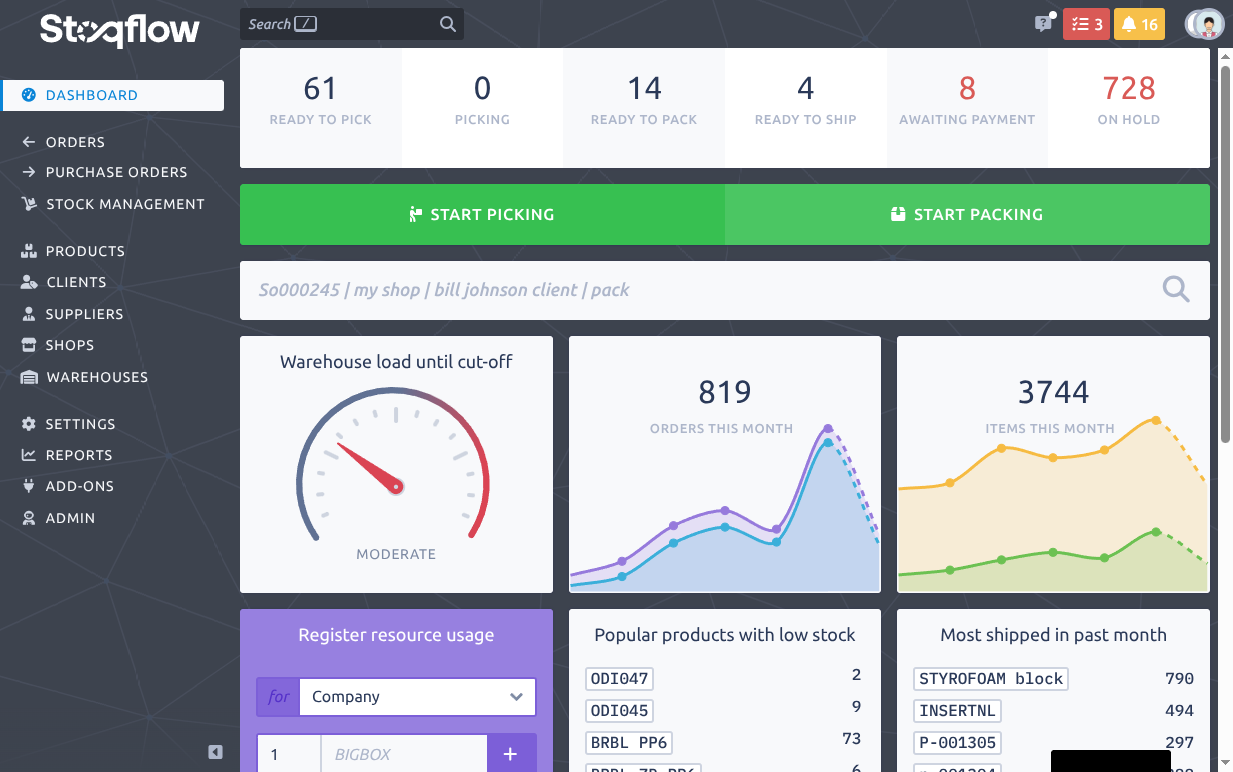
Task: Open the user profile avatar menu
Action: pyautogui.click(x=1205, y=23)
